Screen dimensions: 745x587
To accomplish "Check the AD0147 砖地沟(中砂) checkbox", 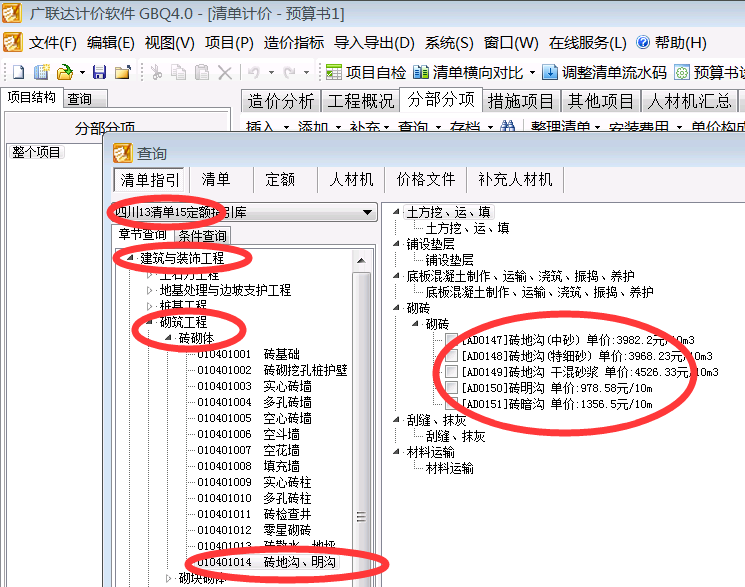I will pos(451,339).
